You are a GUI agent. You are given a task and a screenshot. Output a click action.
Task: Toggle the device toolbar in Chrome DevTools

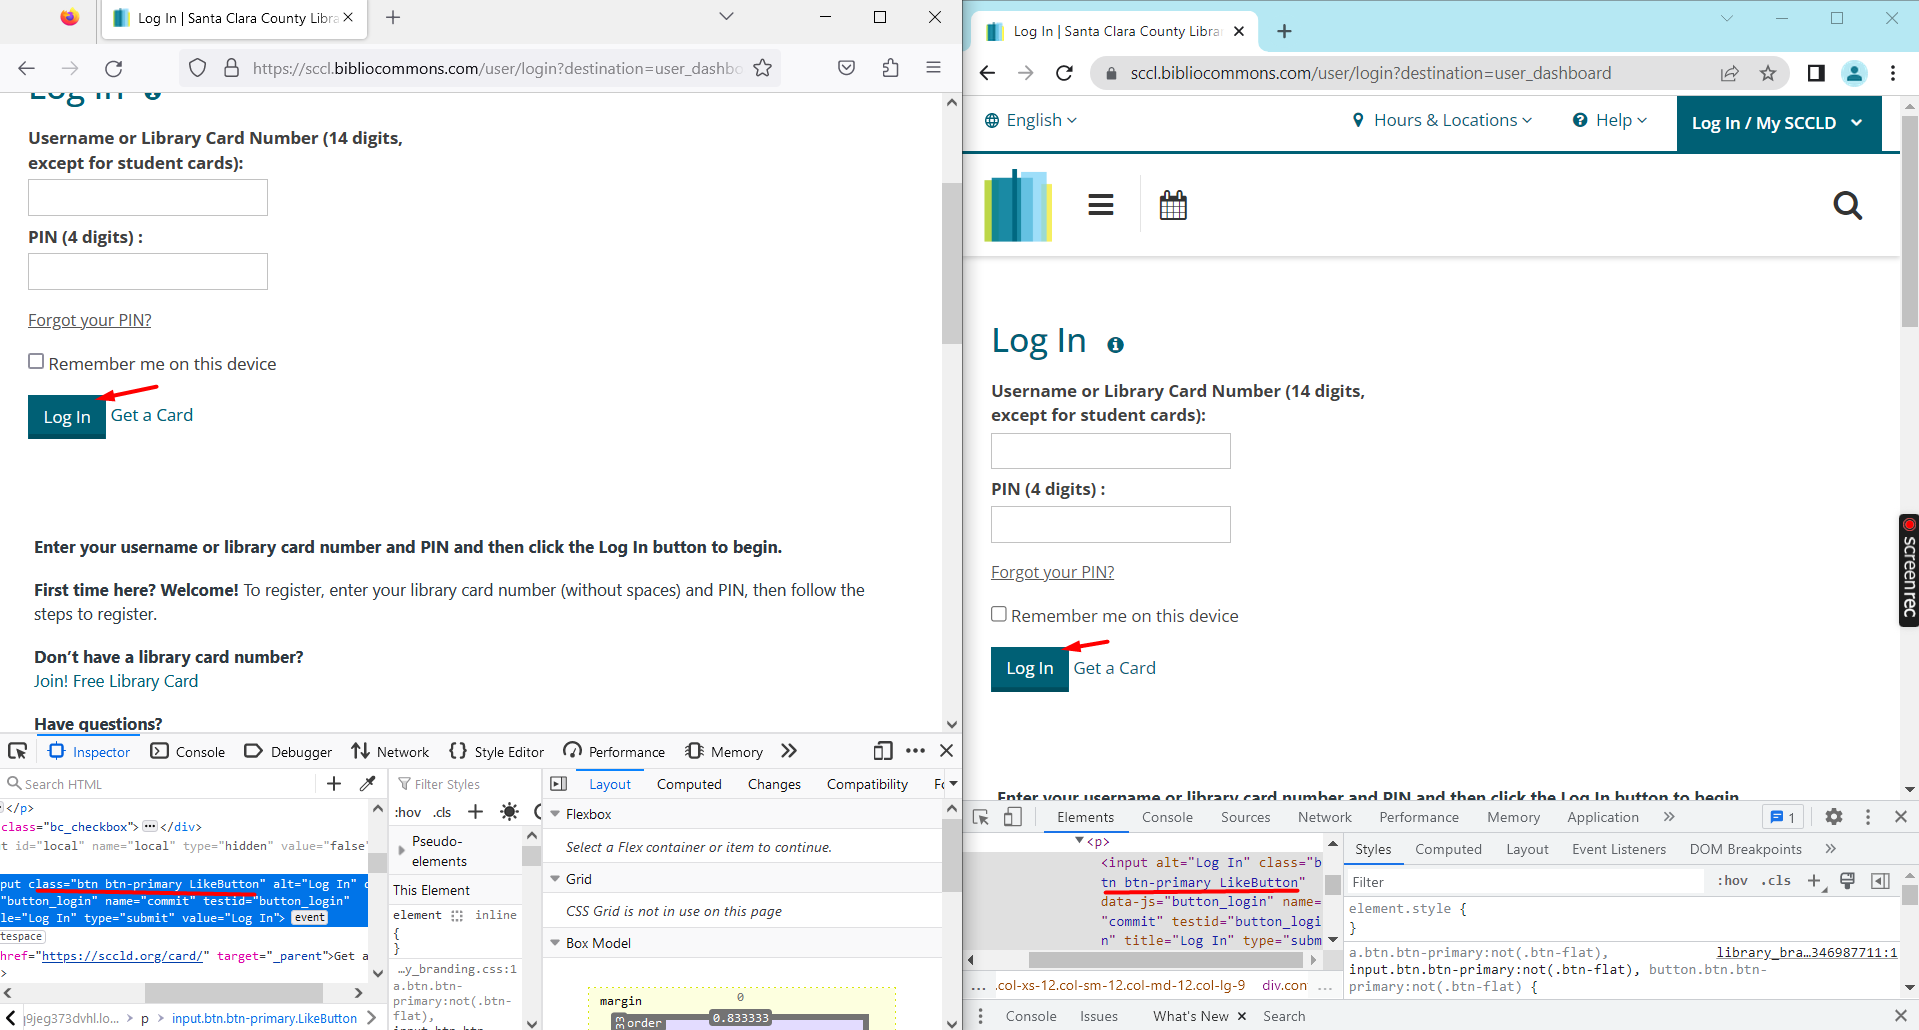1013,817
